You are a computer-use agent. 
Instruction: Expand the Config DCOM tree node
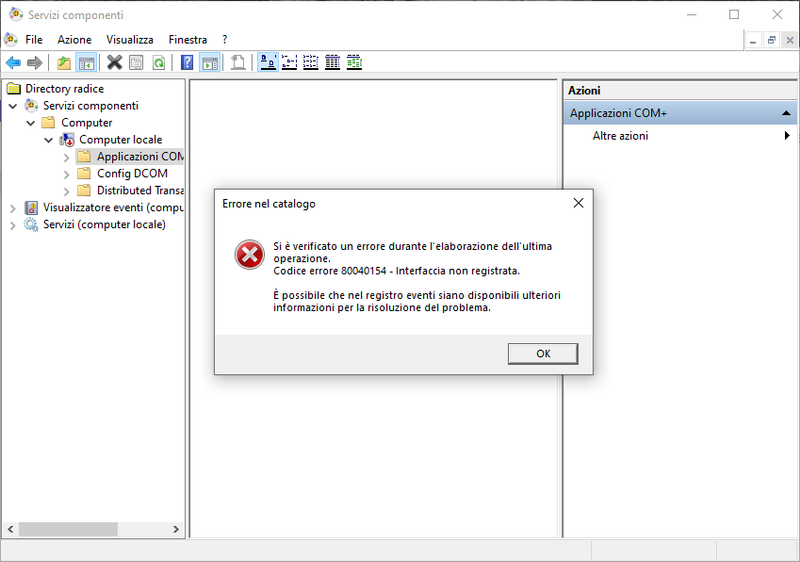[66, 174]
